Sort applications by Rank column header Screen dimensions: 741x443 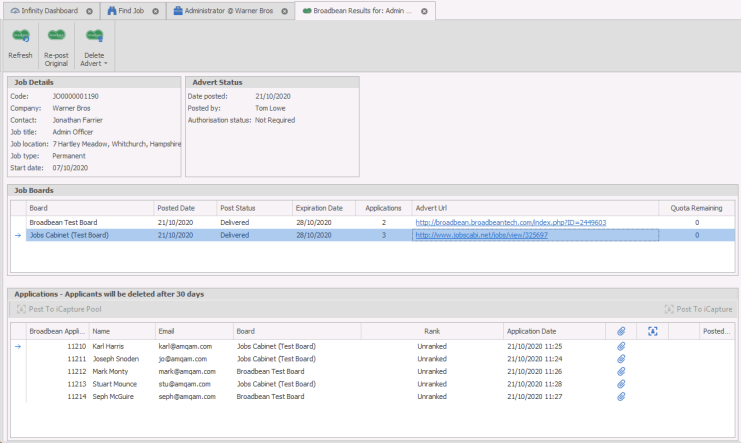(431, 330)
